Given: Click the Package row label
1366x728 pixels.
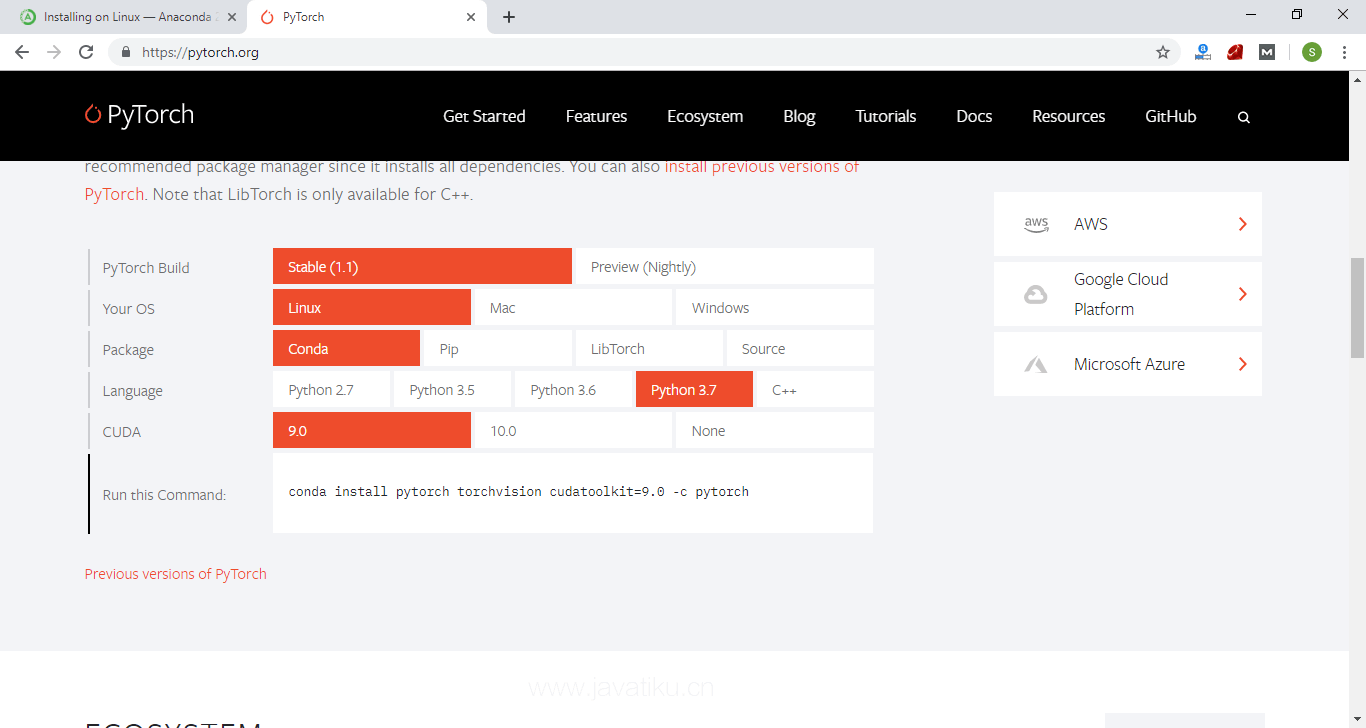Looking at the screenshot, I should pos(128,350).
